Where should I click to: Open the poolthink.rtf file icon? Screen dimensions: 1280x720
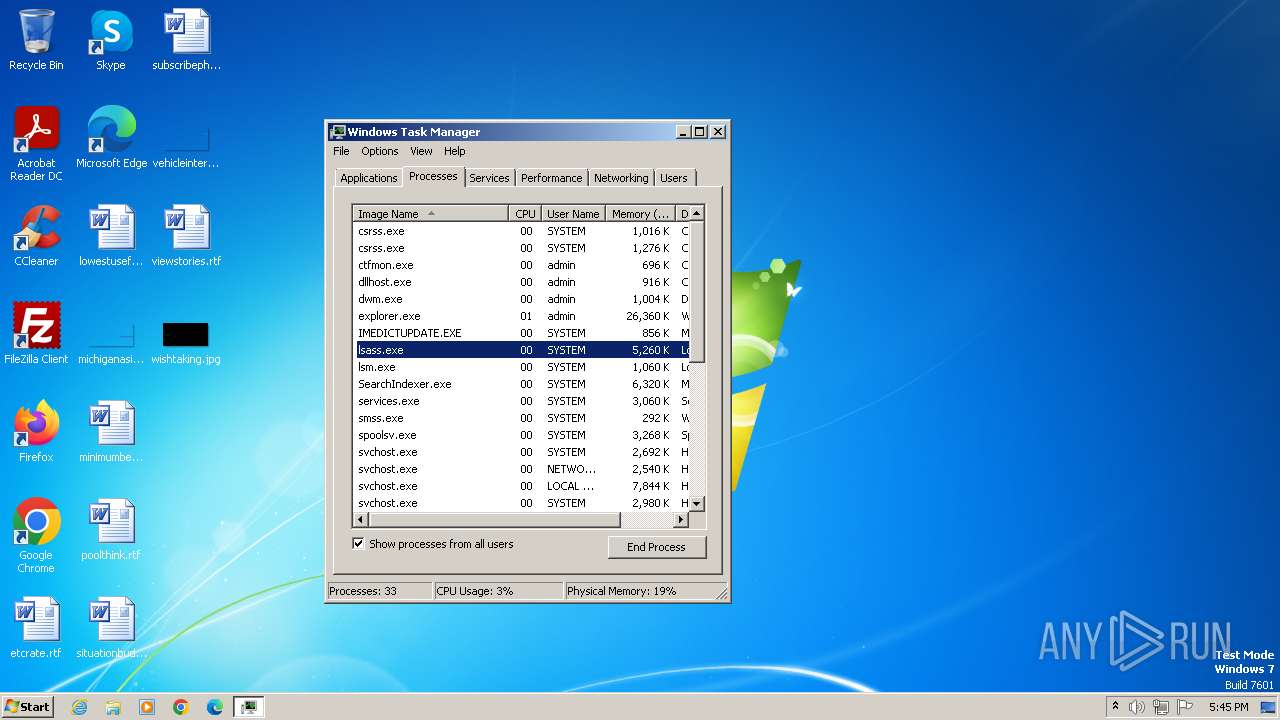coord(111,530)
